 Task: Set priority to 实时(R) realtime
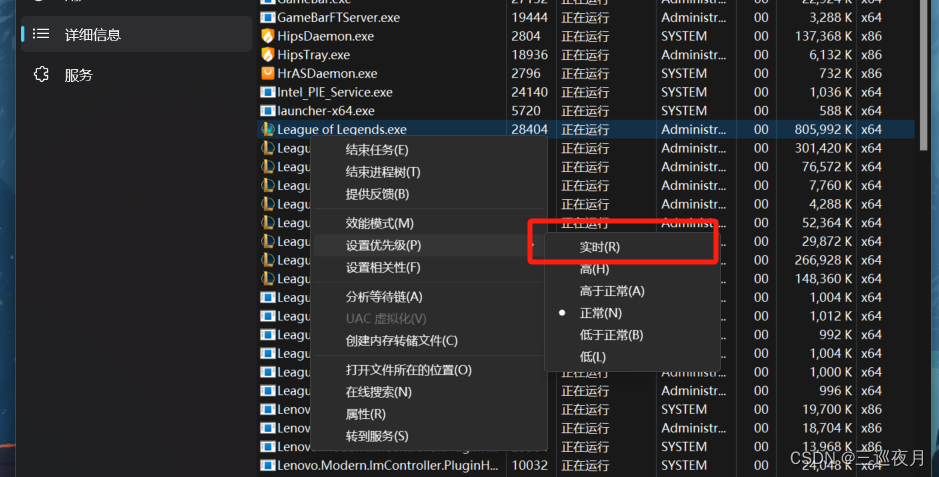pos(631,247)
